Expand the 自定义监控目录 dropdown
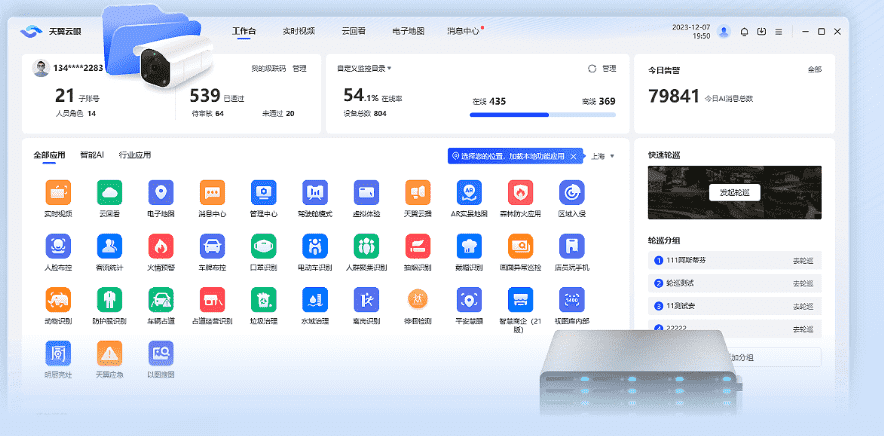The image size is (884, 436). coord(364,68)
